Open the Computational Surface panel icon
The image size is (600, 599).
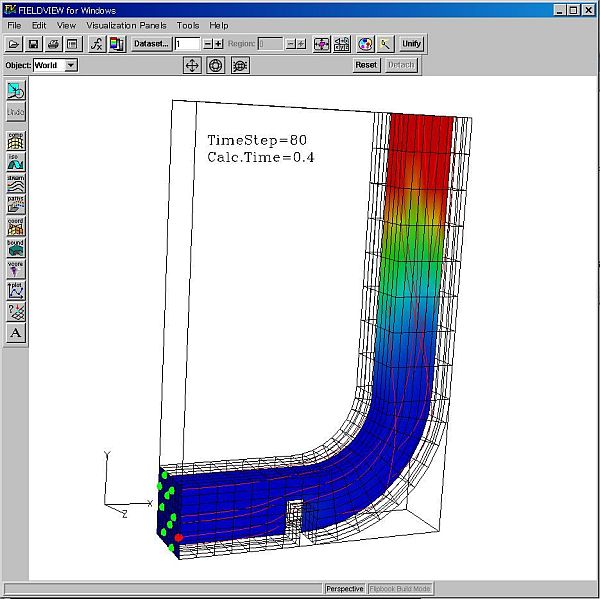(16, 140)
